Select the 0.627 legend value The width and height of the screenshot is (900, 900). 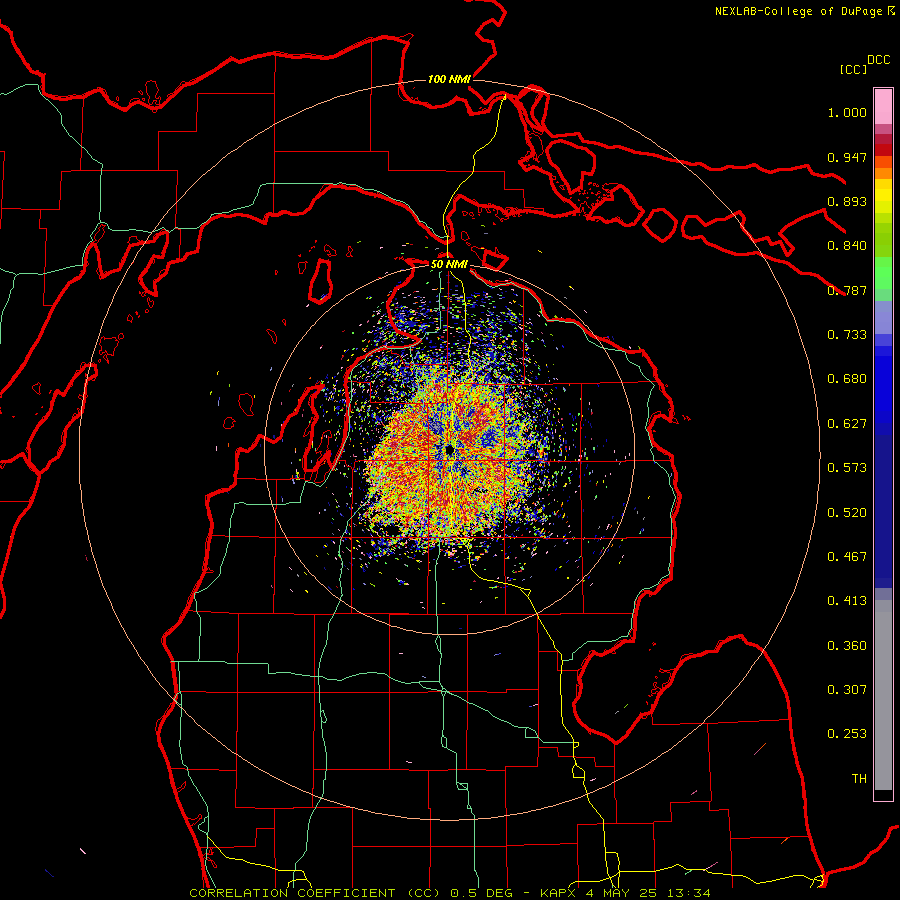(x=847, y=424)
